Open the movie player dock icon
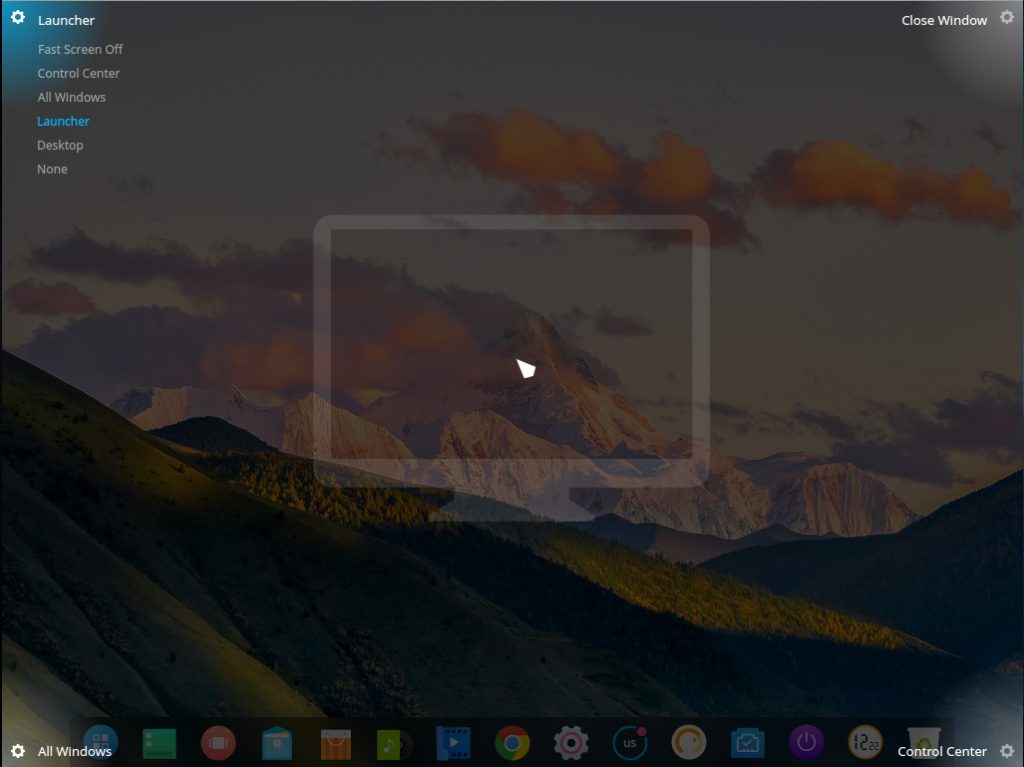This screenshot has width=1024, height=767. (x=453, y=743)
